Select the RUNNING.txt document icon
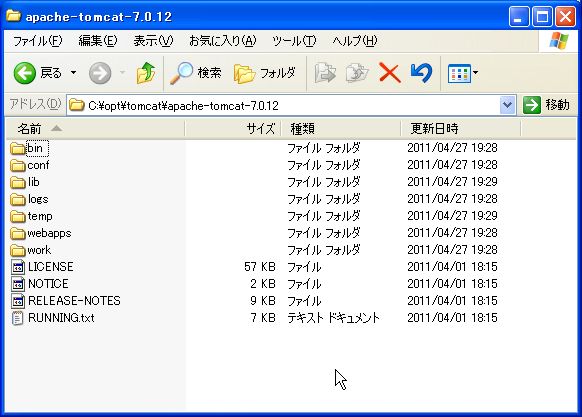This screenshot has width=582, height=417. coord(17,318)
